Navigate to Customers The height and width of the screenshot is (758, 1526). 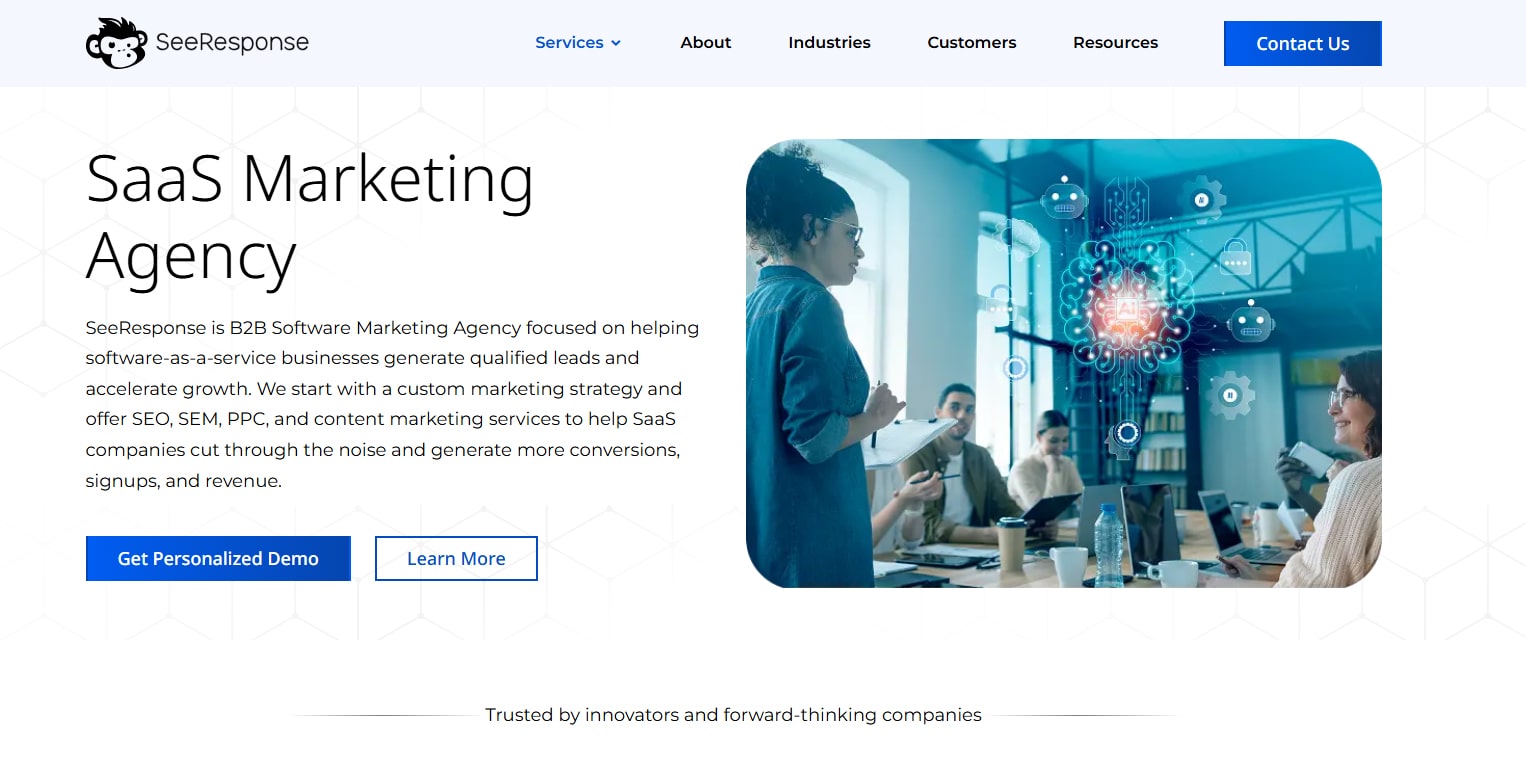tap(971, 43)
